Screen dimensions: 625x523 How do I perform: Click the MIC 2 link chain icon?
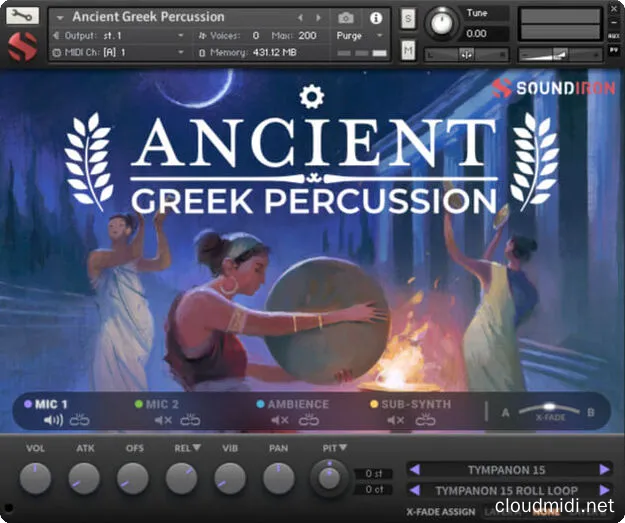pos(188,420)
